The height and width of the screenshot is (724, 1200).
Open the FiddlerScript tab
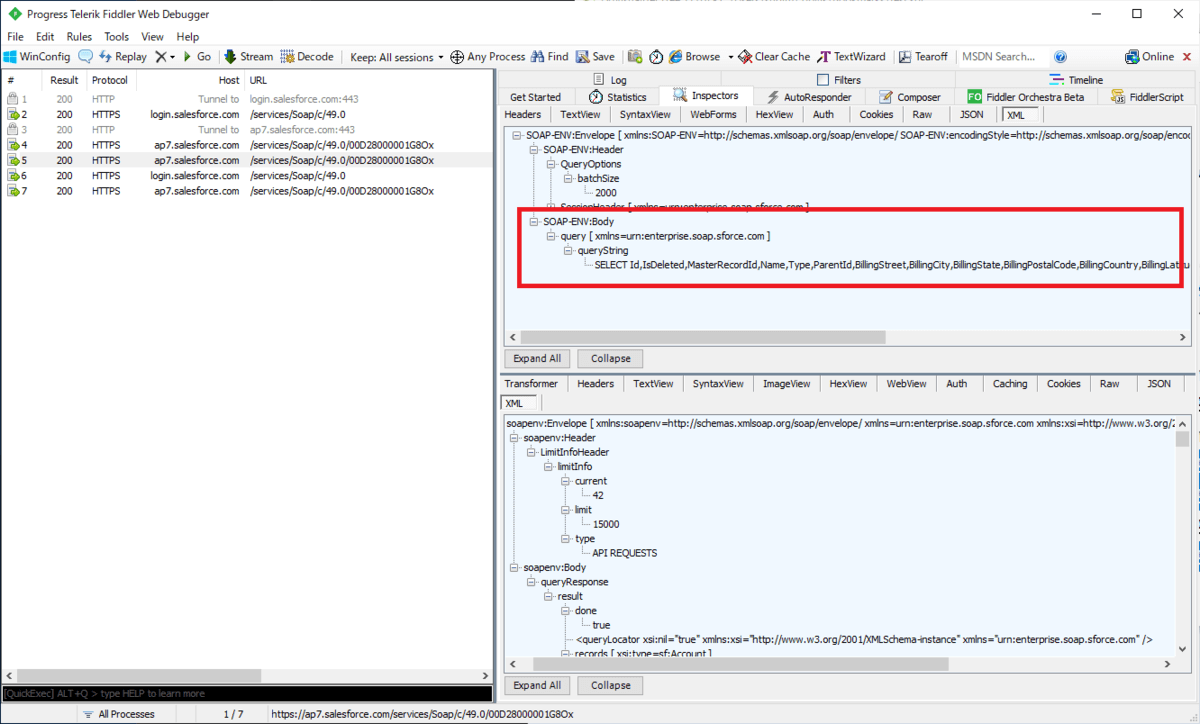click(x=1146, y=97)
